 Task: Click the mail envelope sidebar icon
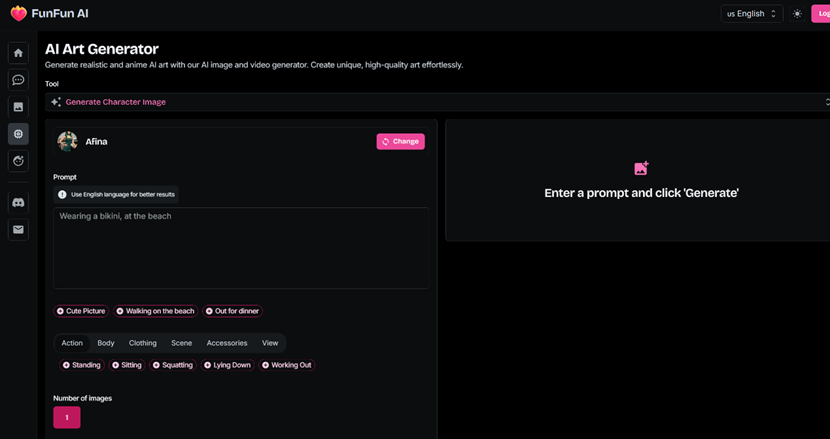[x=18, y=230]
